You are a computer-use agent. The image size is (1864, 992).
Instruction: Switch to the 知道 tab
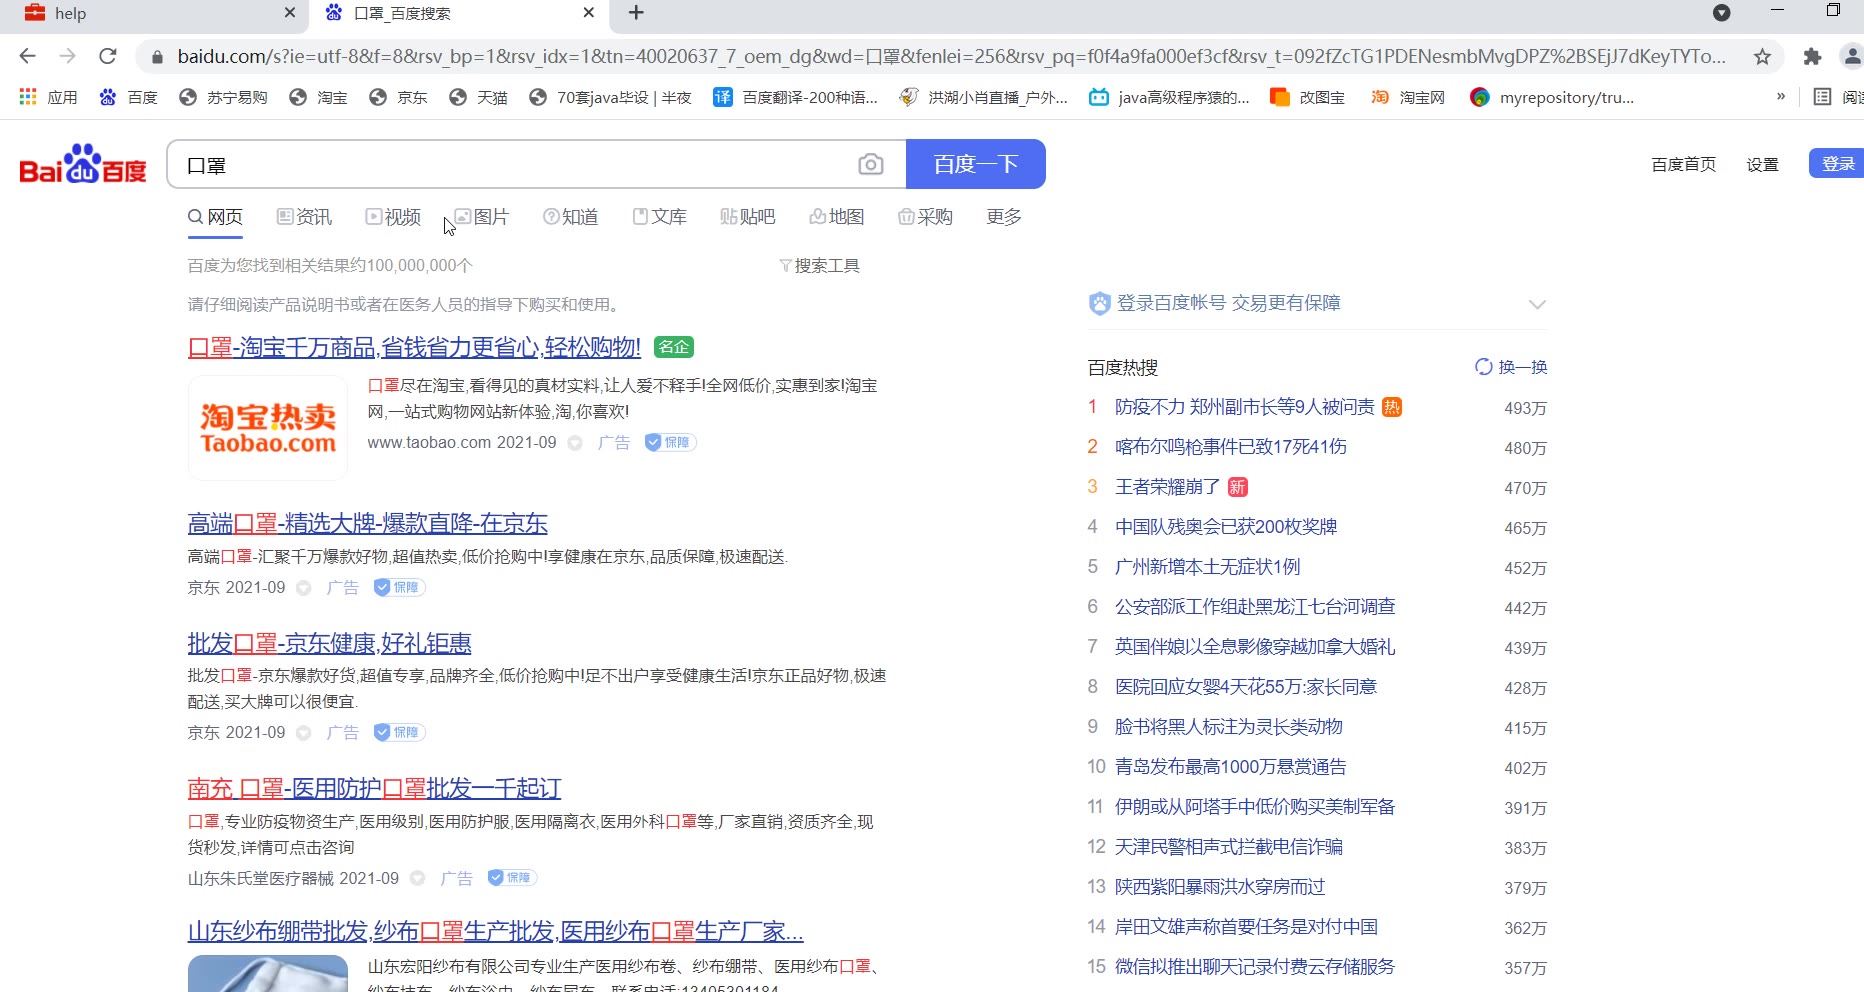(x=570, y=217)
